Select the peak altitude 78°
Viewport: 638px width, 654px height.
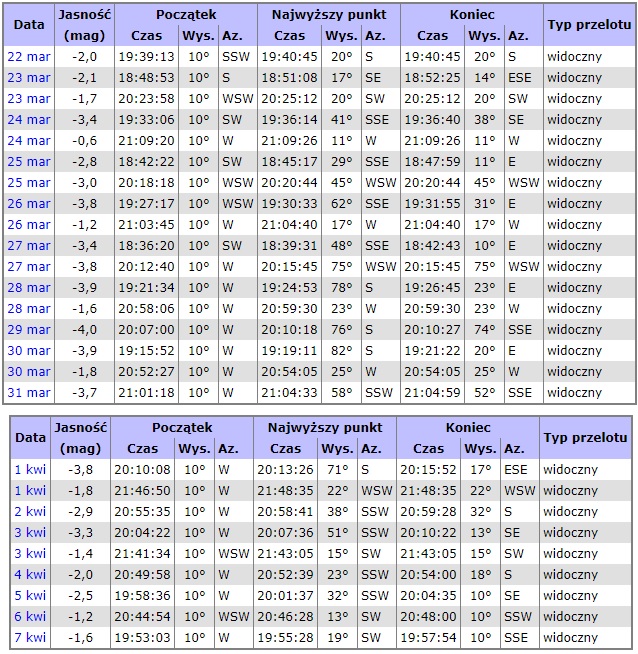point(342,287)
